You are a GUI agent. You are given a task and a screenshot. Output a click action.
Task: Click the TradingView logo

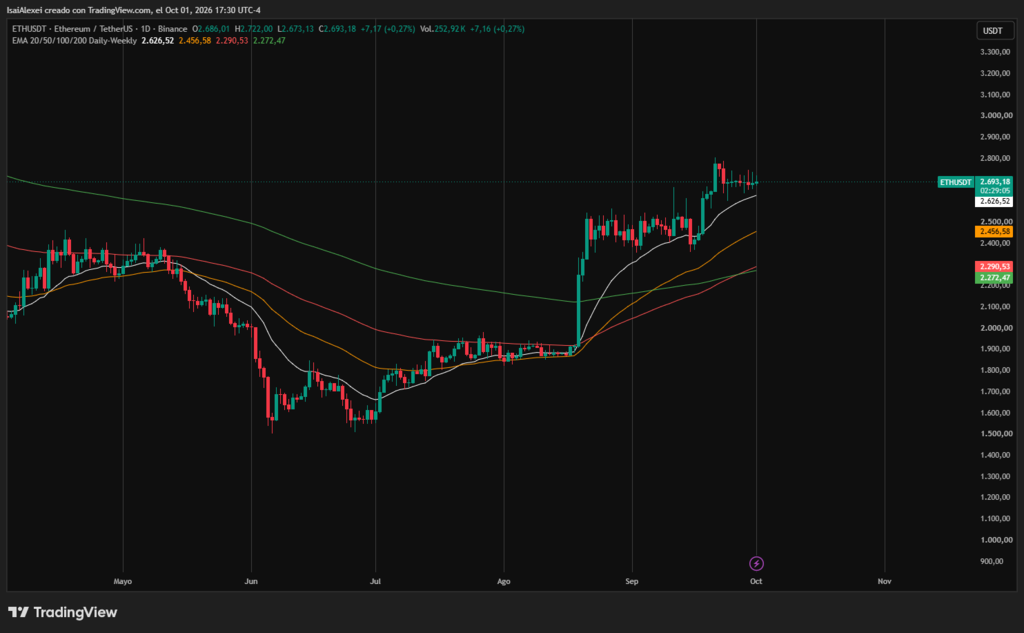(63, 612)
